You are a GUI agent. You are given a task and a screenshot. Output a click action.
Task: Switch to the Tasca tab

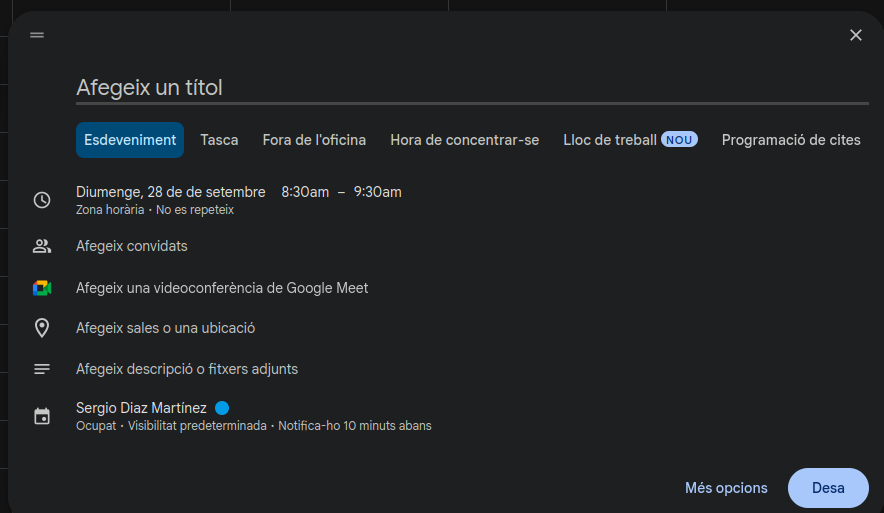point(219,140)
